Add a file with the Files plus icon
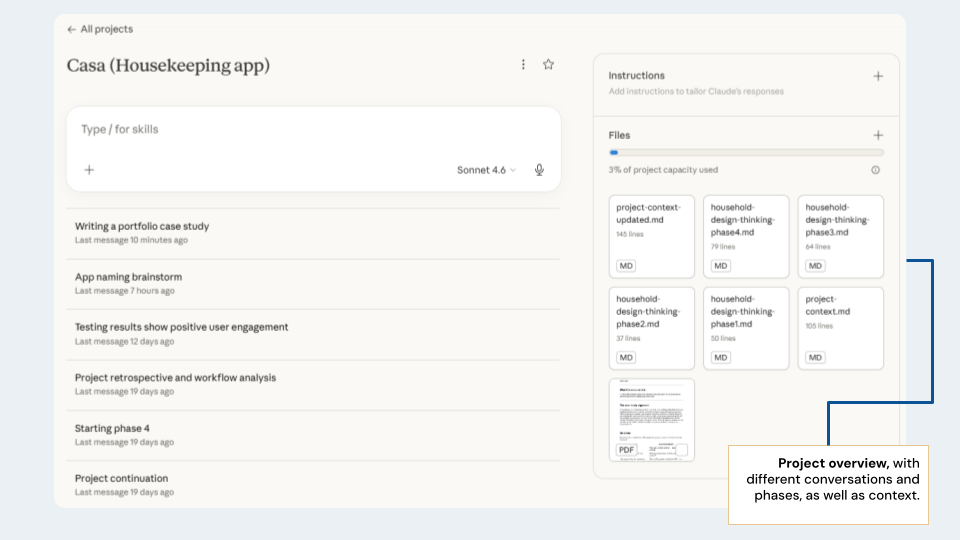This screenshot has width=960, height=540. click(x=878, y=135)
